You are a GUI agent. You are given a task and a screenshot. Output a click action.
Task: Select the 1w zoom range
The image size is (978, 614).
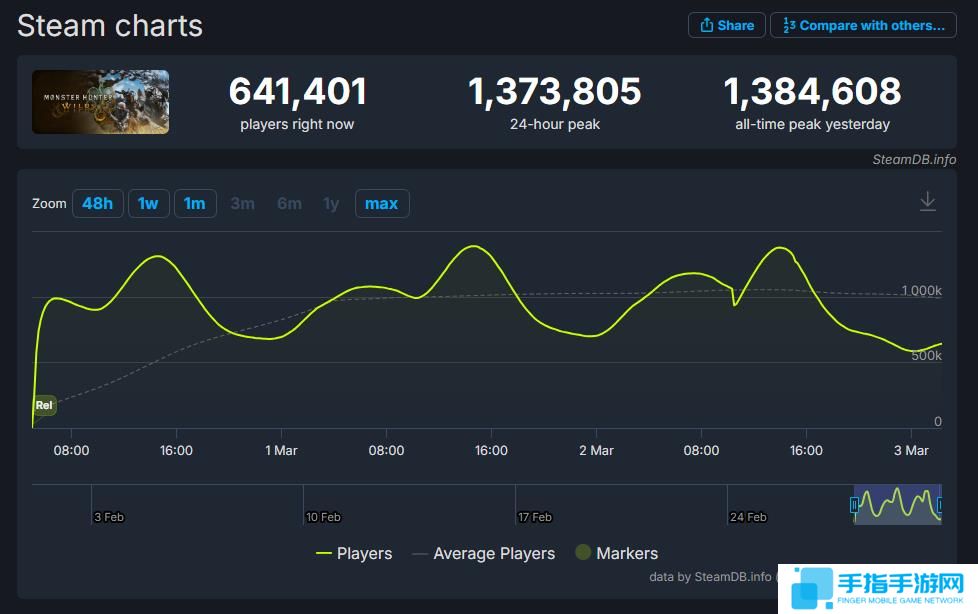coord(148,204)
